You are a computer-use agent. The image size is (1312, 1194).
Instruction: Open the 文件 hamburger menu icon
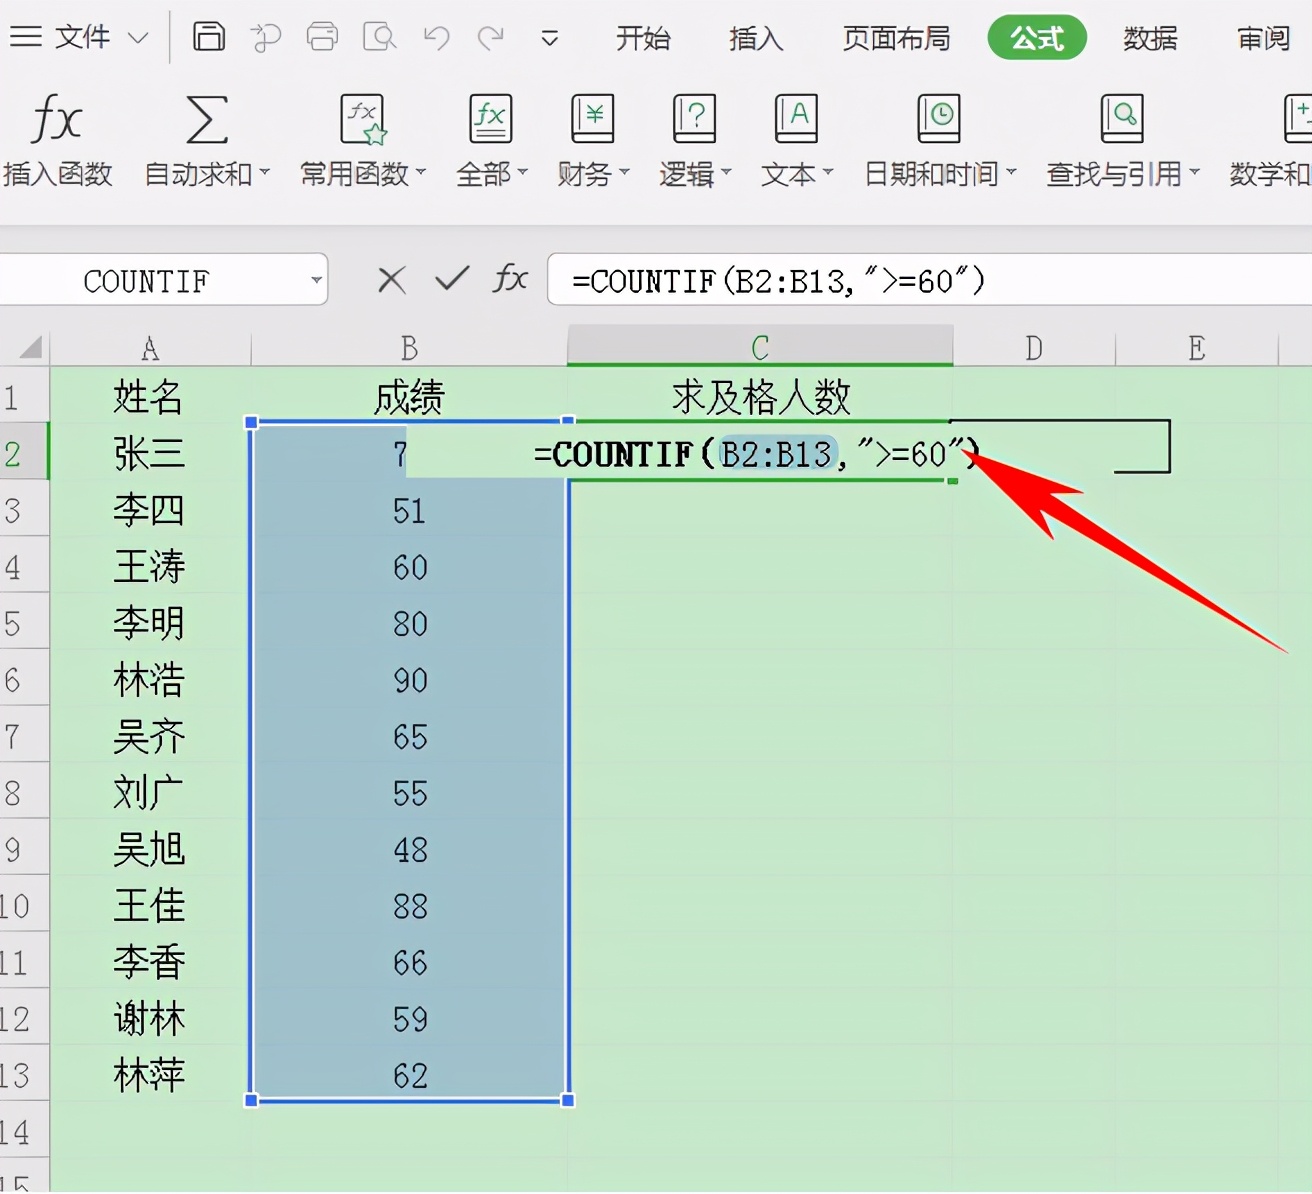(25, 38)
